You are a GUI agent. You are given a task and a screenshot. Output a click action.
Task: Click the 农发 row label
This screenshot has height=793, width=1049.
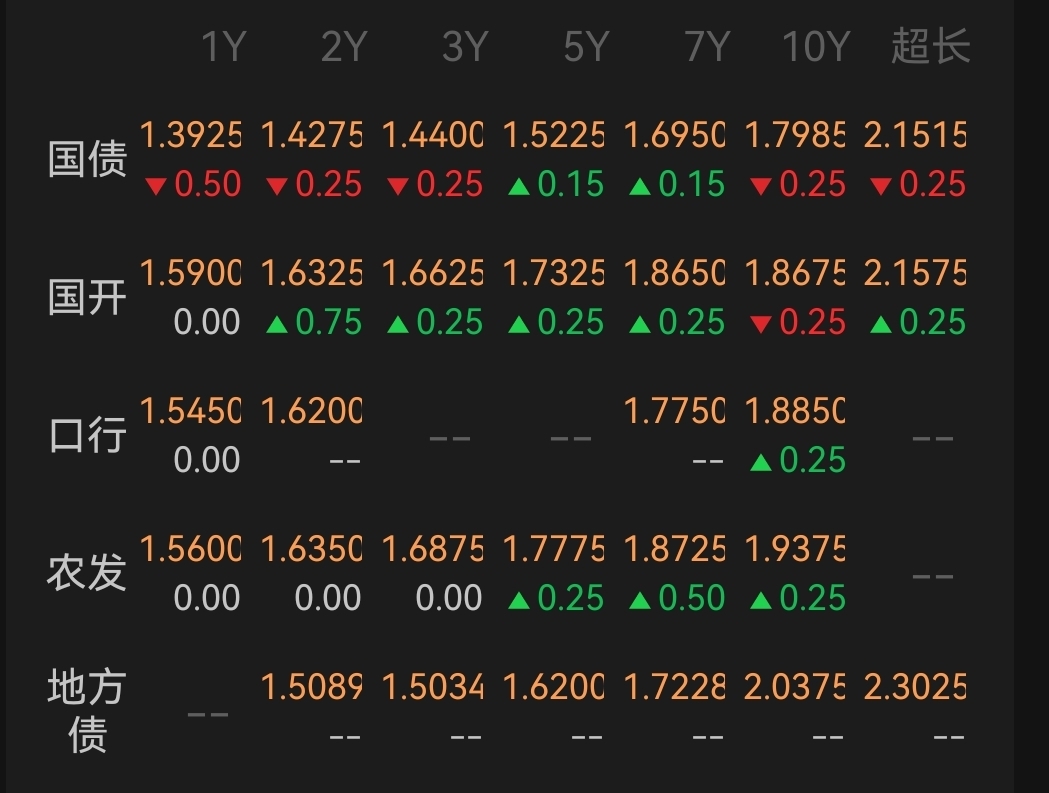click(x=88, y=573)
